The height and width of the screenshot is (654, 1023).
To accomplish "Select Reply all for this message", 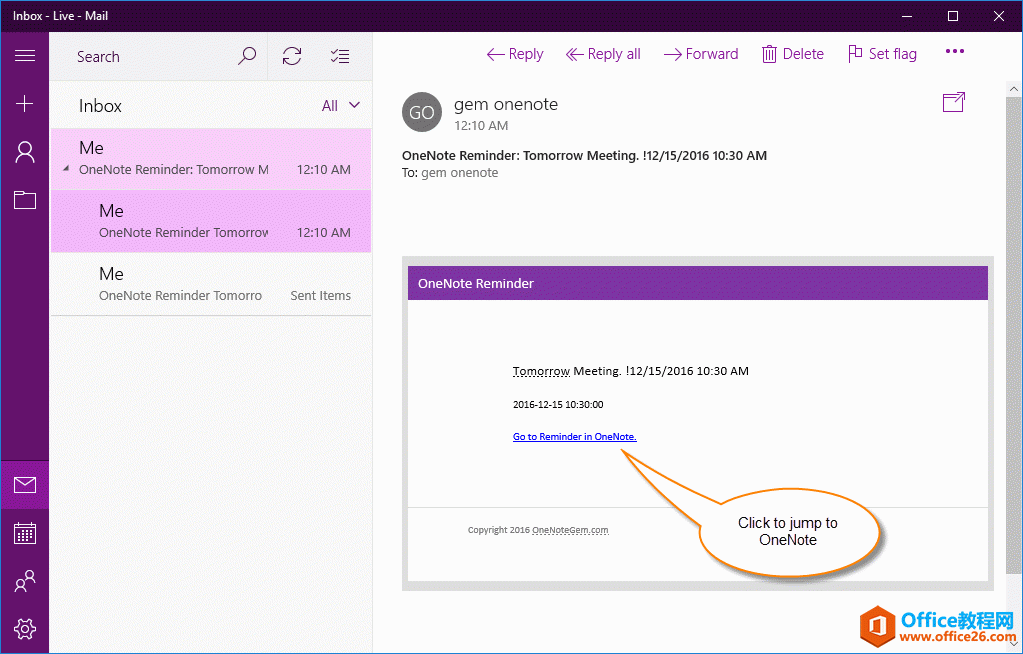I will coord(603,53).
